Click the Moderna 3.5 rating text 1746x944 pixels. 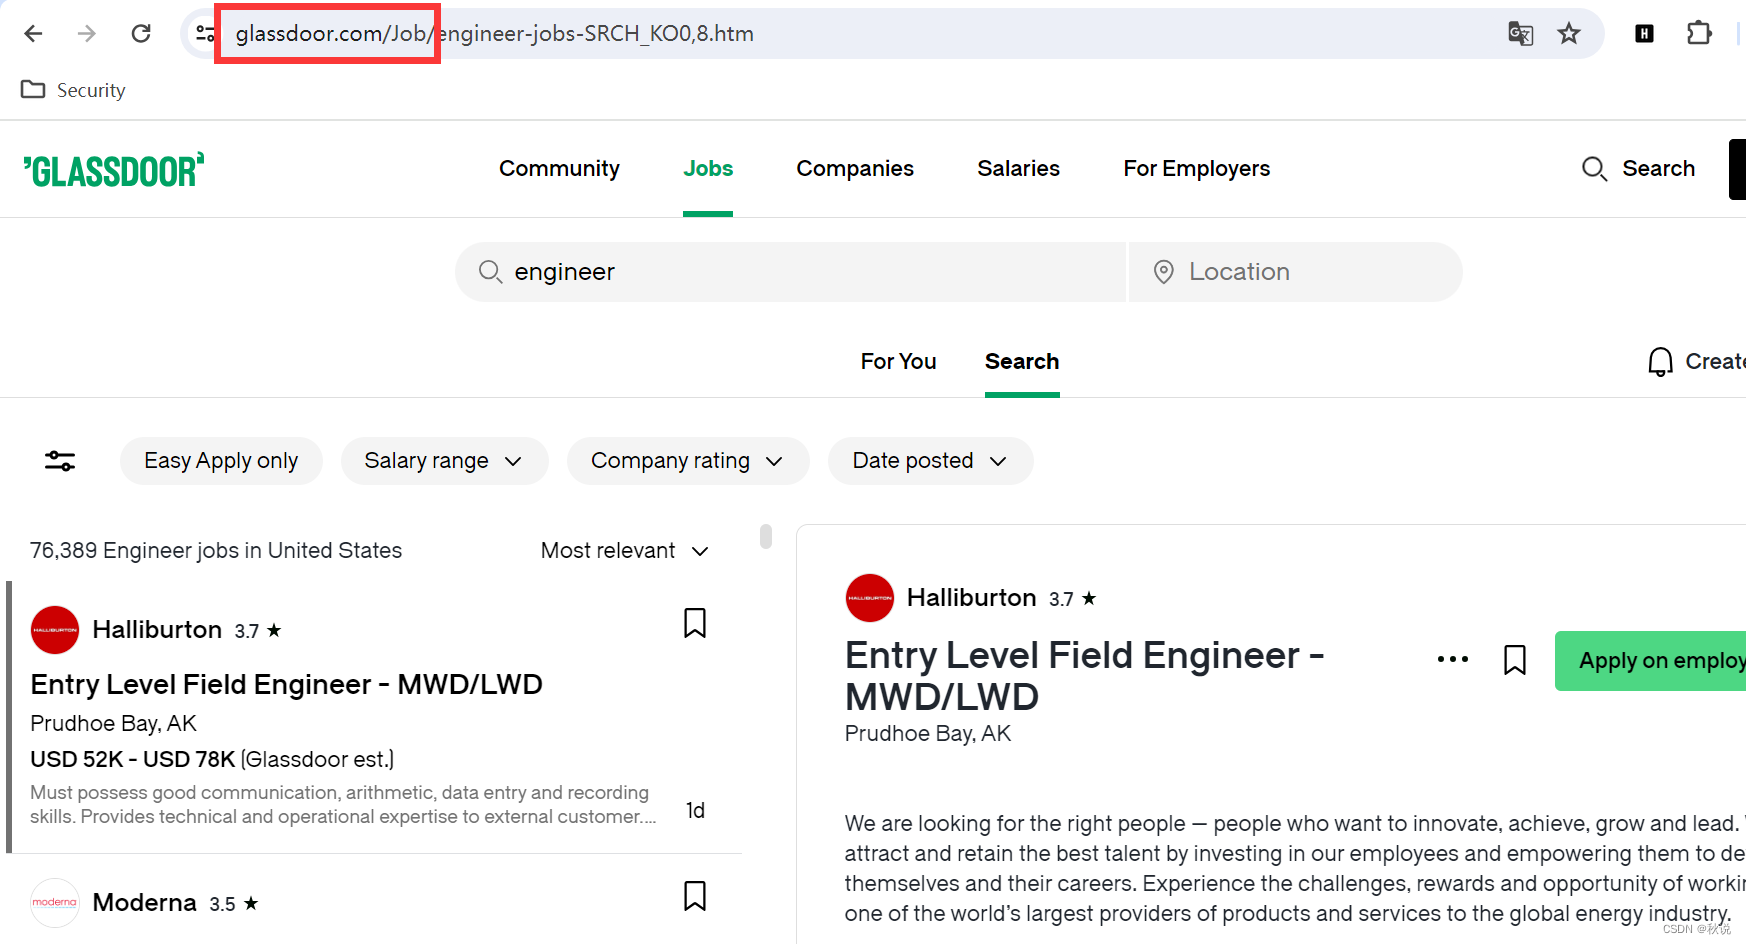[x=234, y=904]
